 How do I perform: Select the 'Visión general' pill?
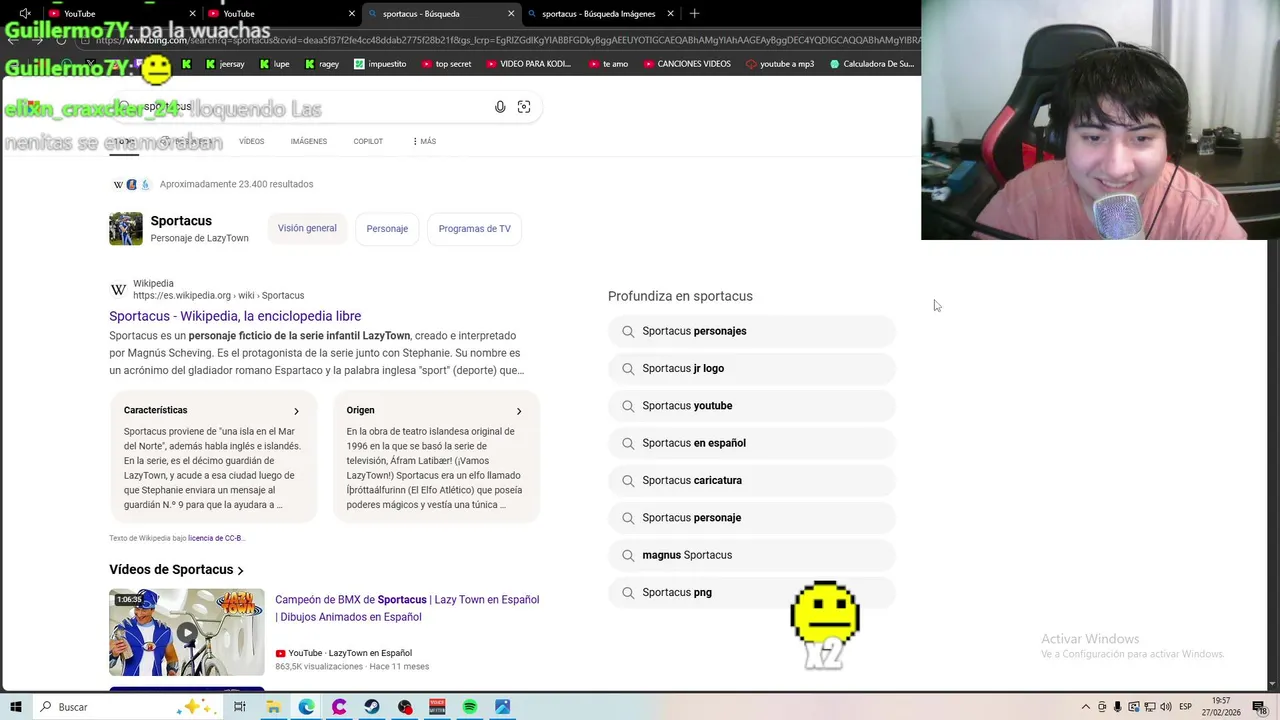(x=307, y=228)
